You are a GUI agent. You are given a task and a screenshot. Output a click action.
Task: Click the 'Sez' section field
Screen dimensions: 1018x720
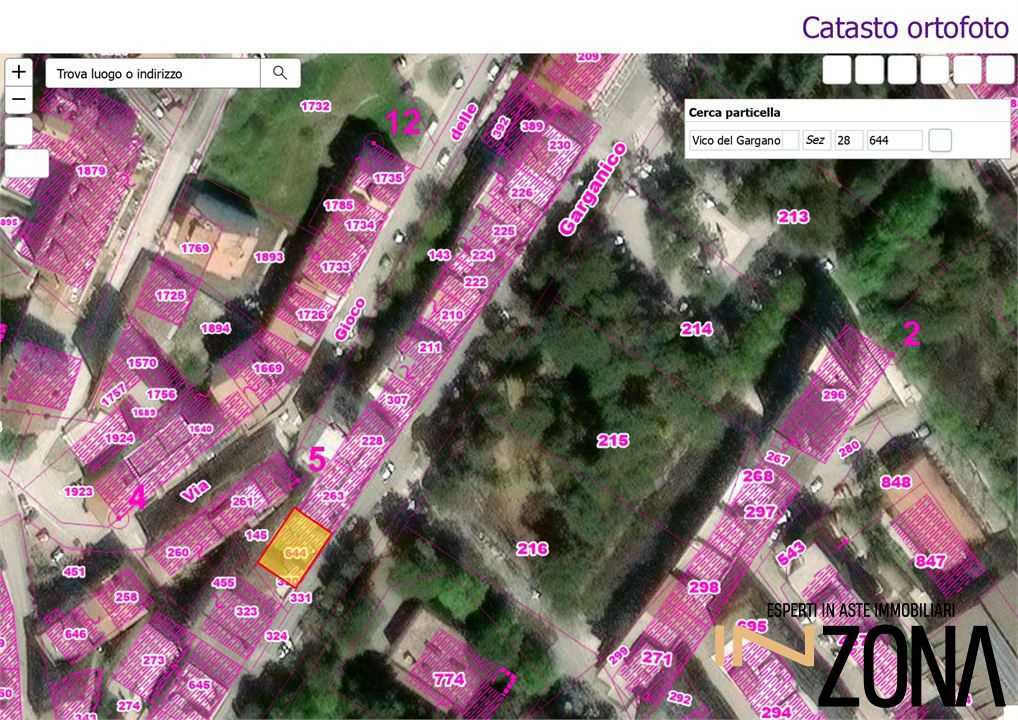point(816,140)
